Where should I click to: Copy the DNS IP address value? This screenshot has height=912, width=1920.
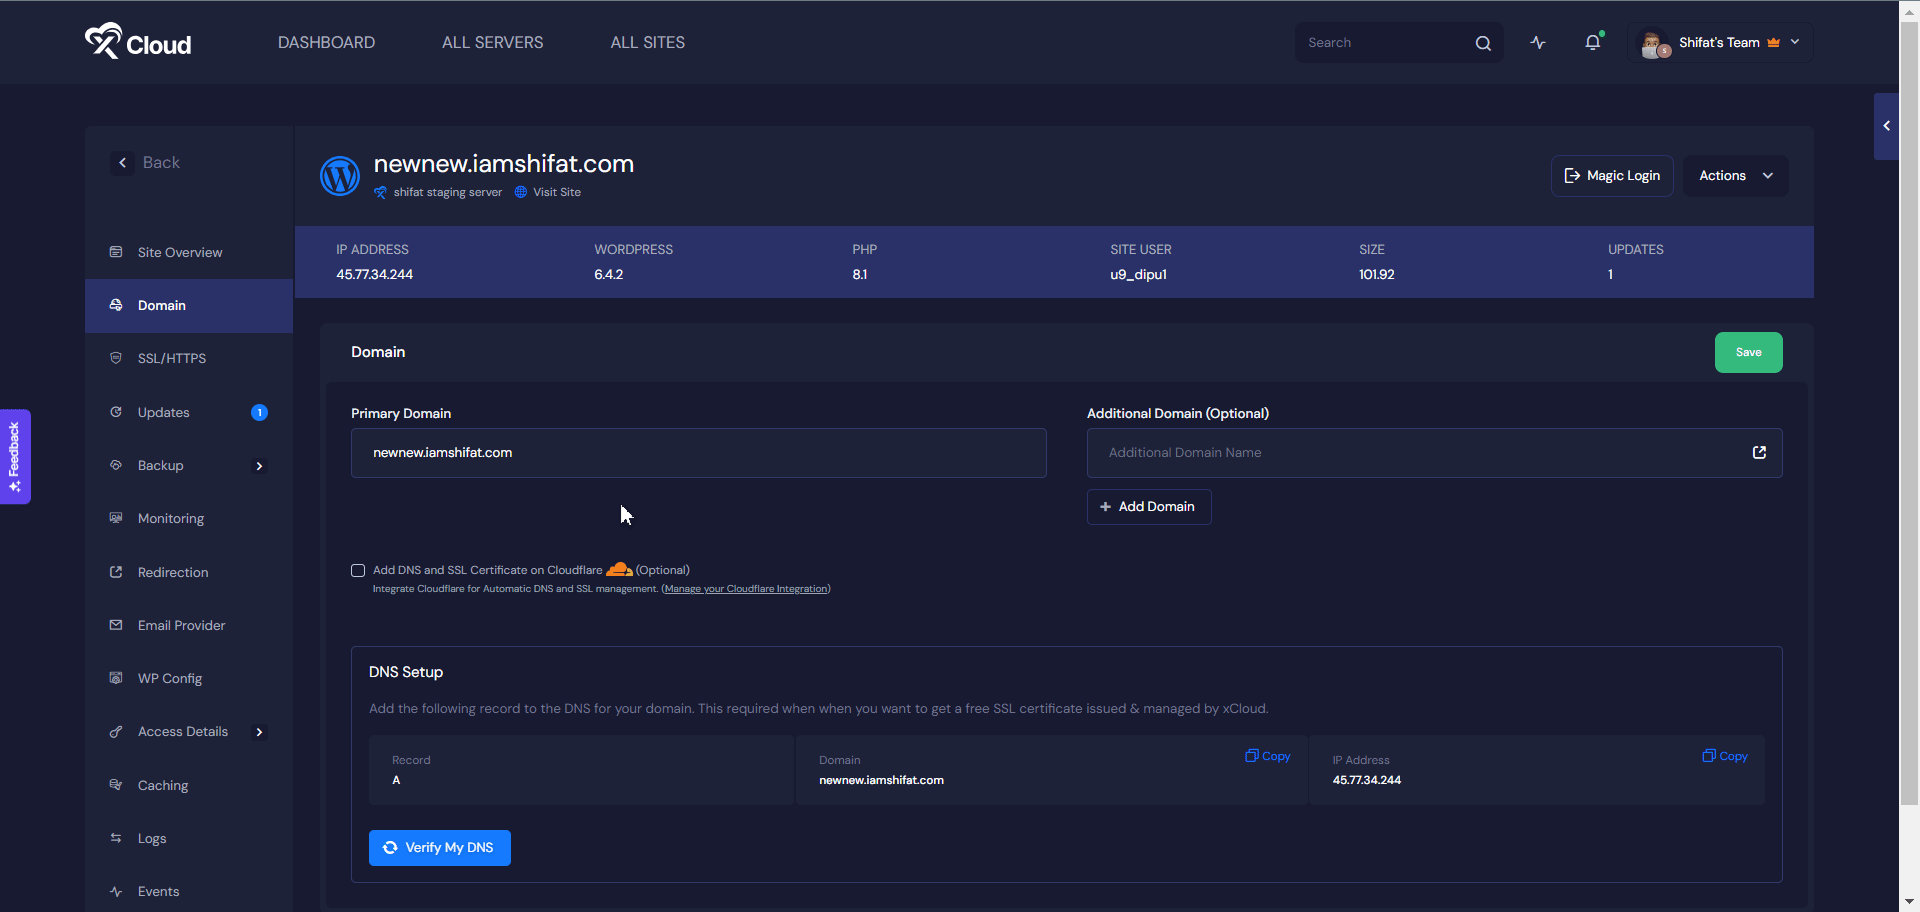click(1725, 756)
